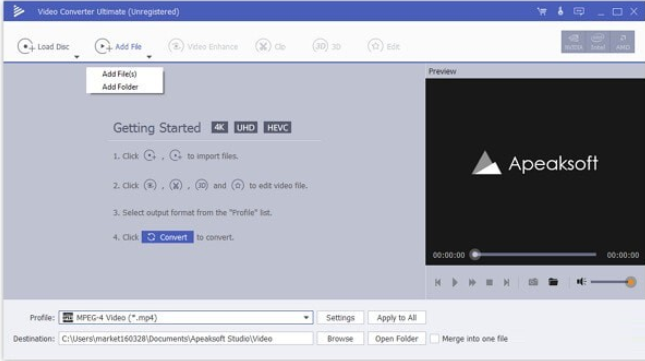Mute the preview audio
This screenshot has height=361, width=645.
tap(581, 282)
